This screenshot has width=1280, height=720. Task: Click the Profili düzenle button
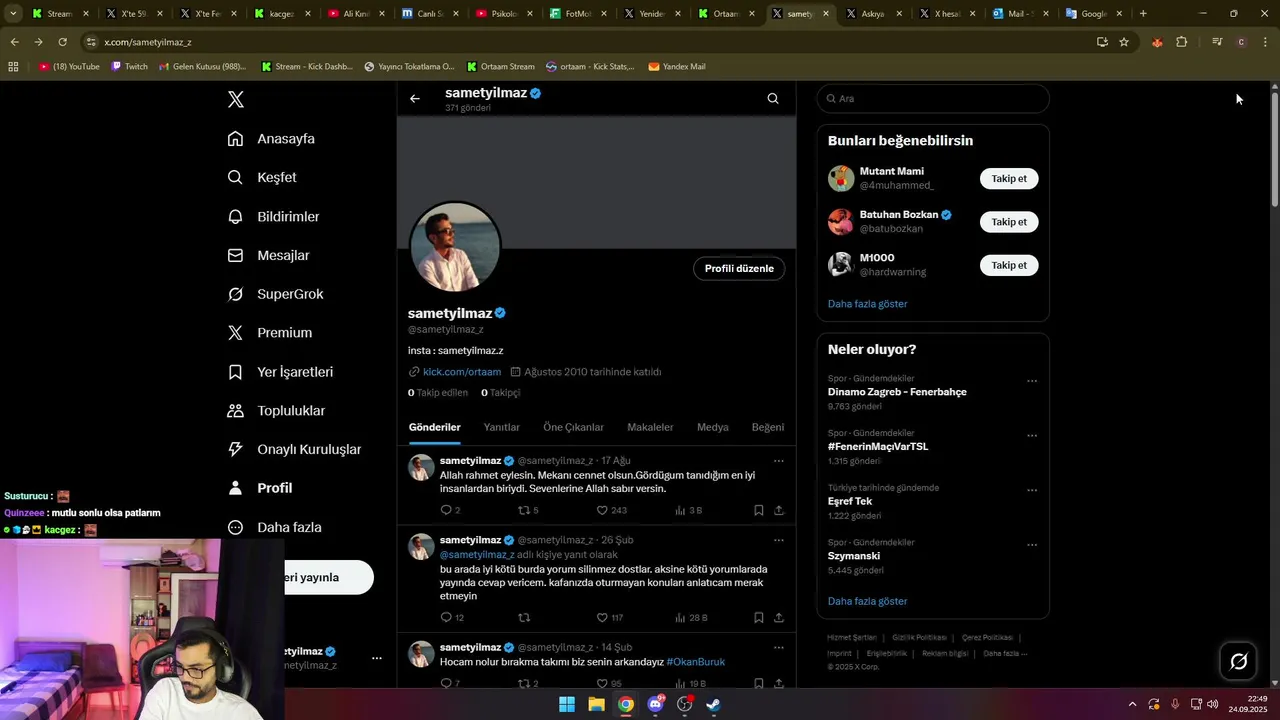tap(739, 268)
